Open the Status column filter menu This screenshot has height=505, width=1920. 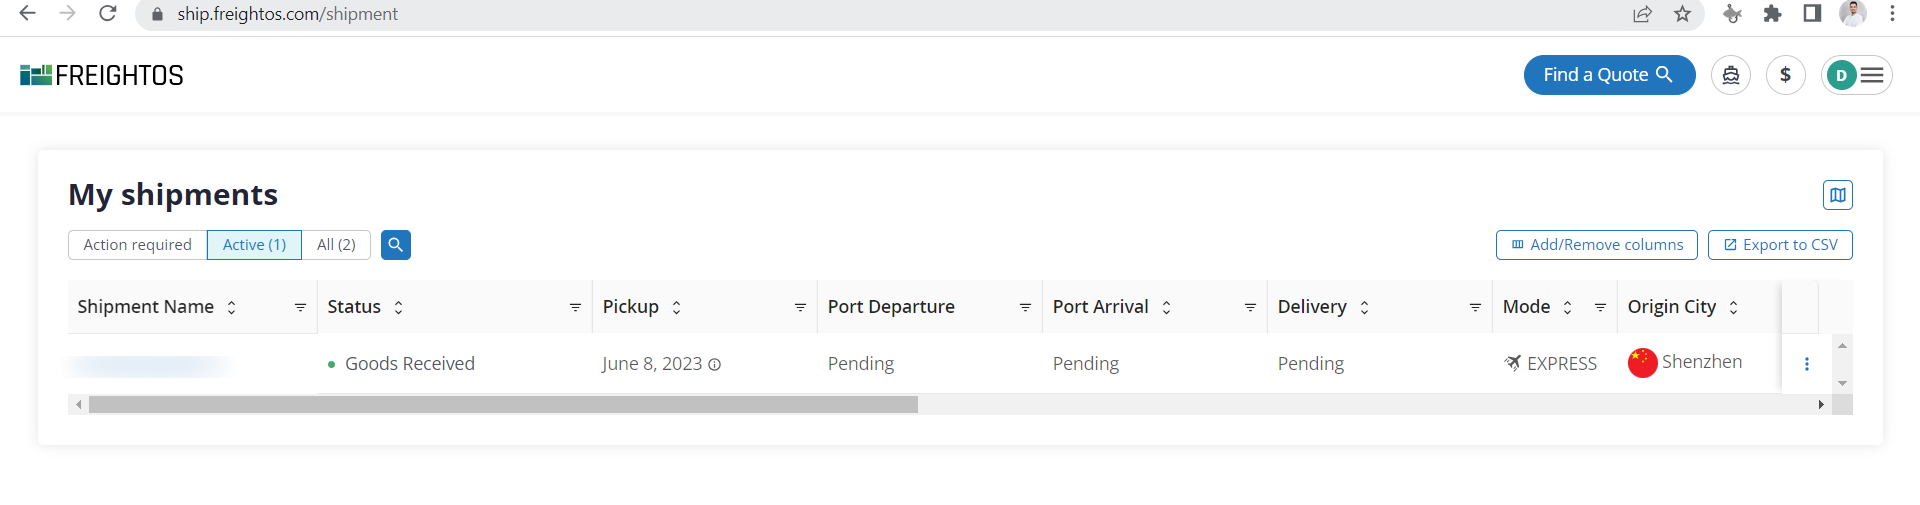coord(575,307)
